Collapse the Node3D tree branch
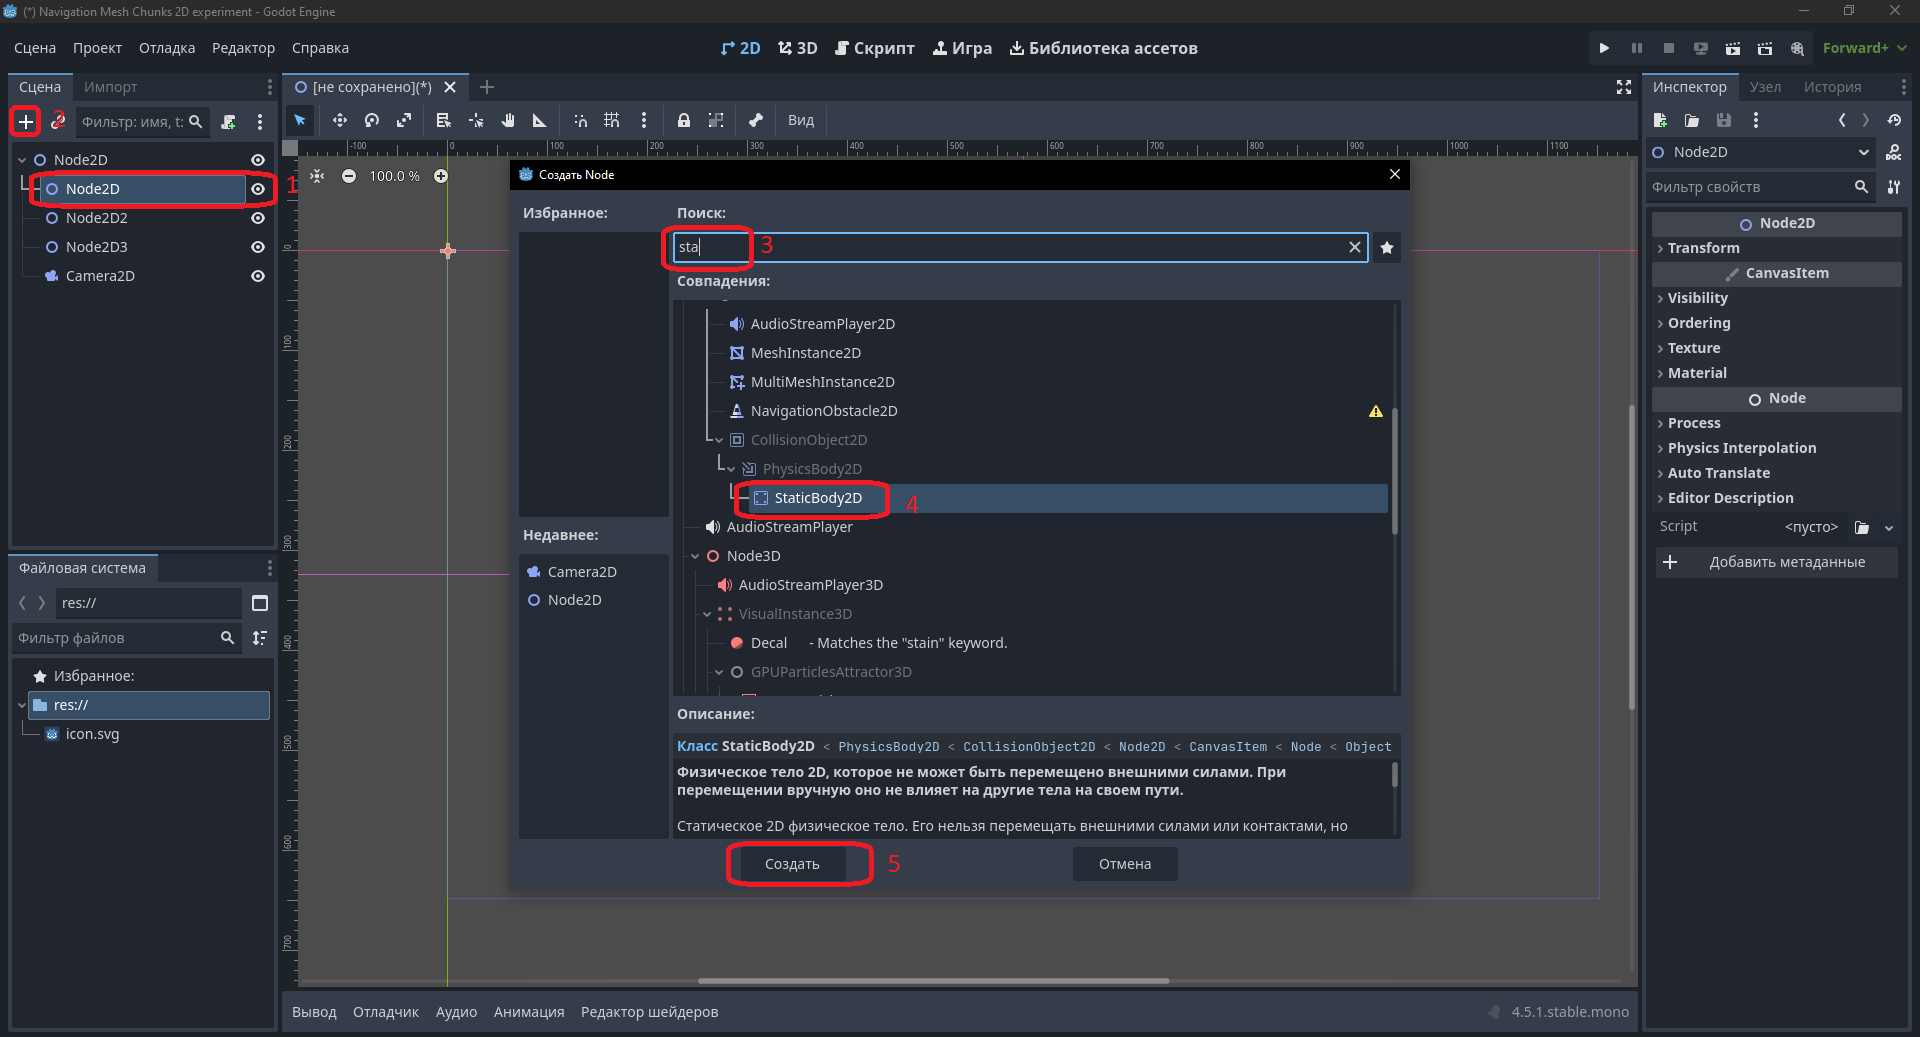1920x1037 pixels. tap(695, 556)
